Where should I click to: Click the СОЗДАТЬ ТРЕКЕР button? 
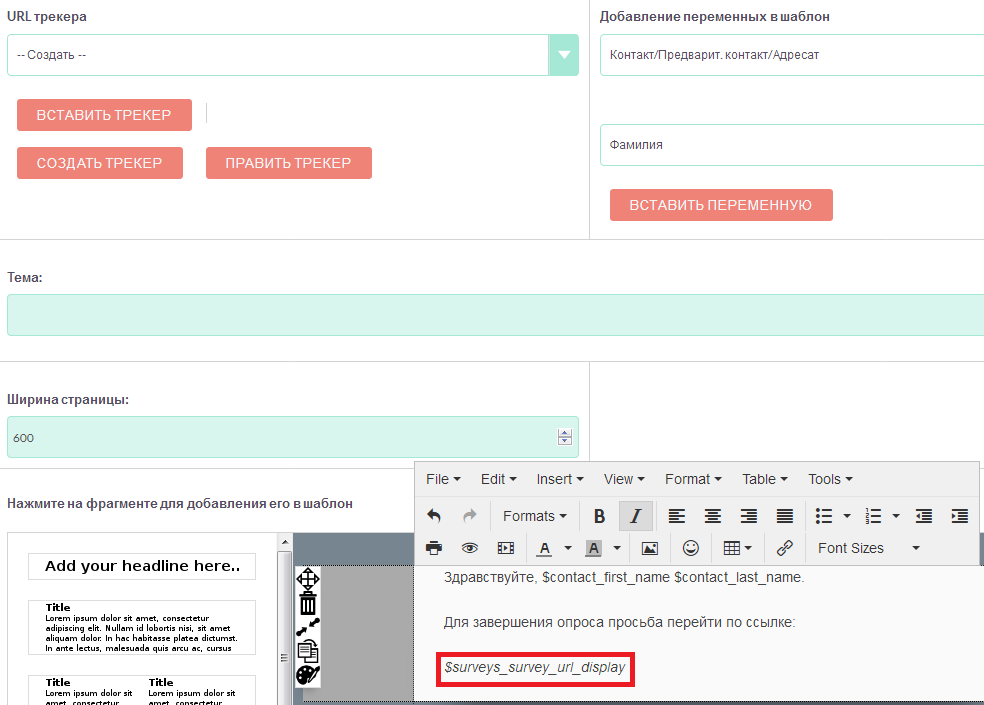pyautogui.click(x=100, y=163)
